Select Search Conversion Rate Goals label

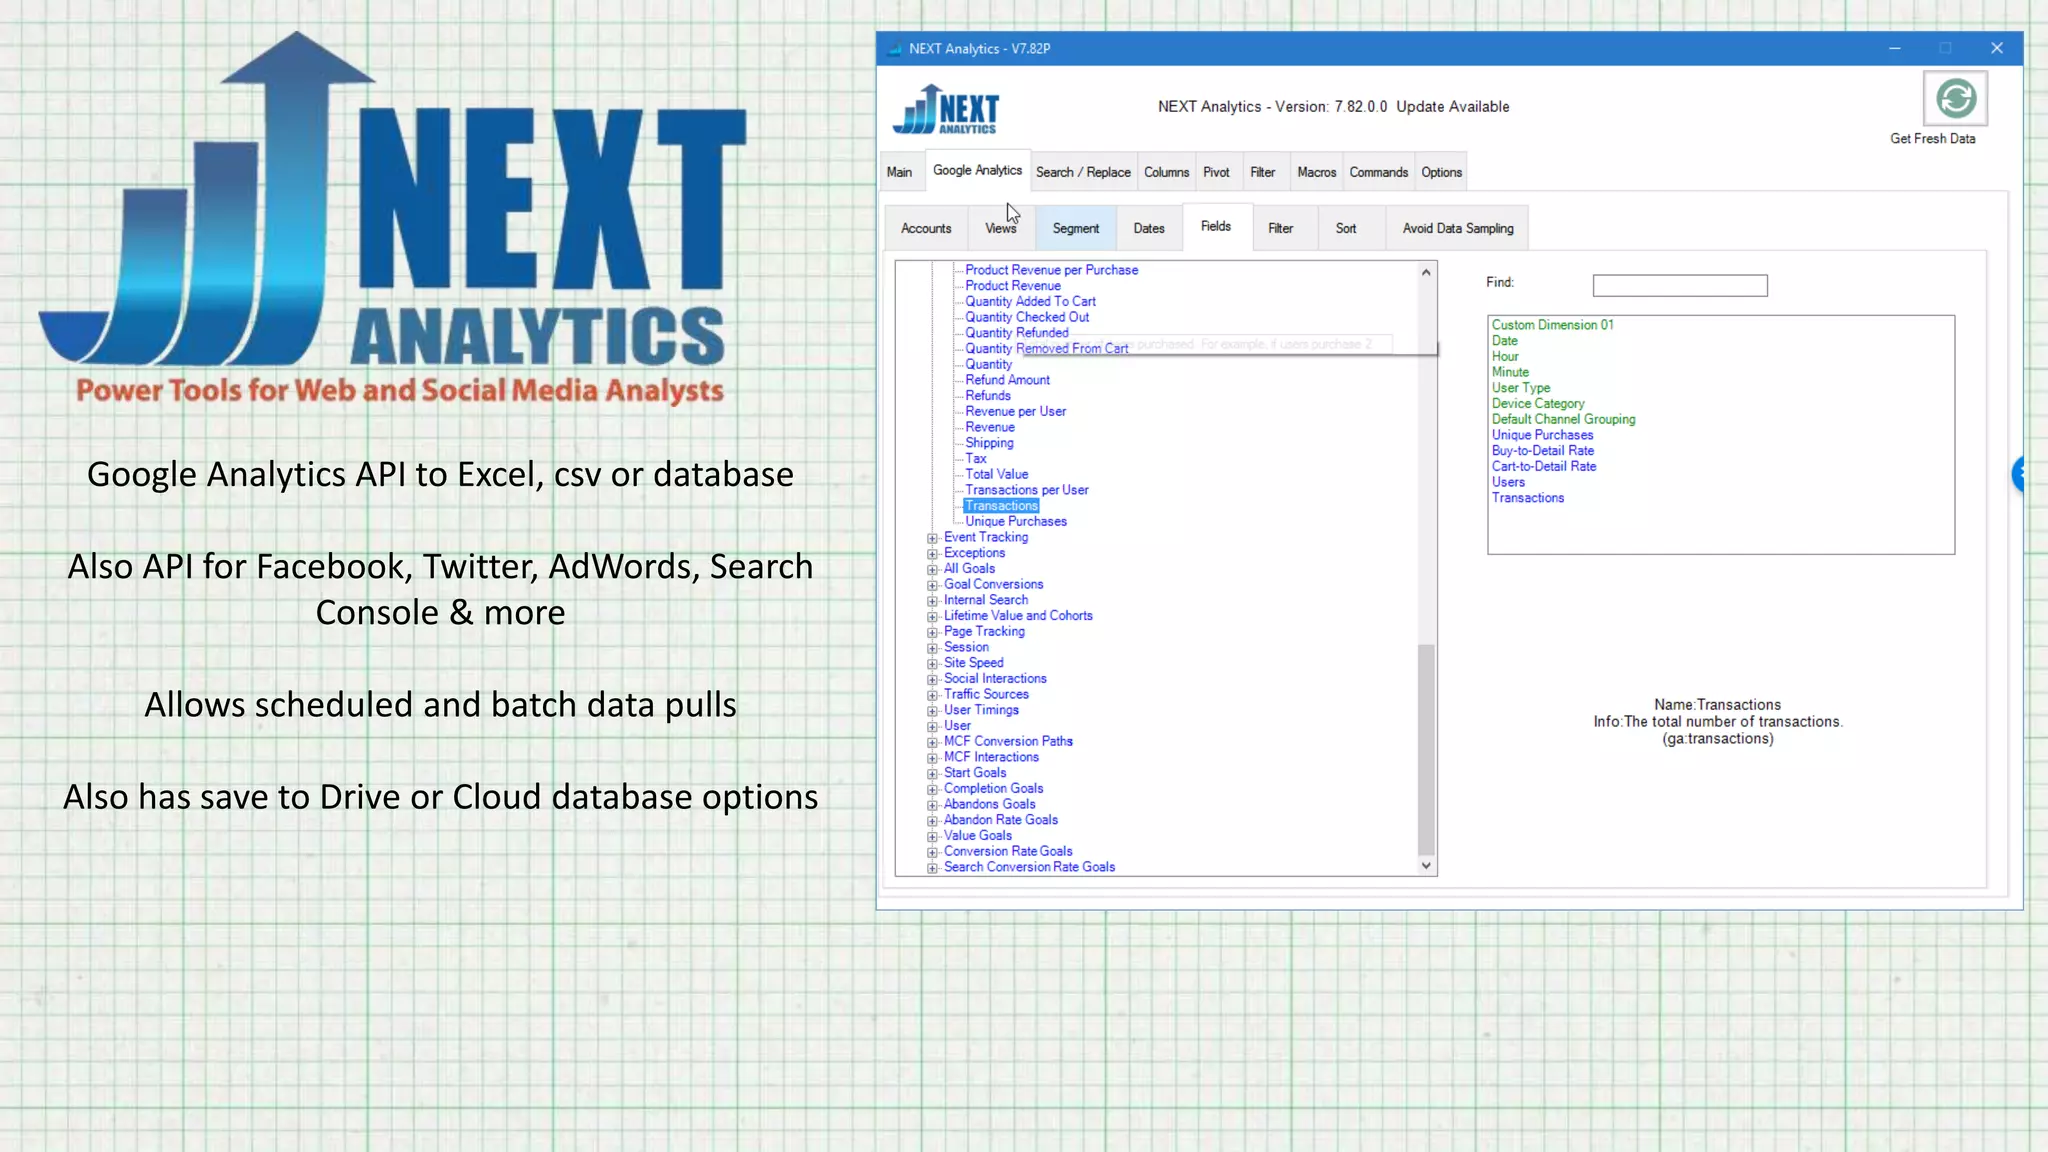point(1029,867)
